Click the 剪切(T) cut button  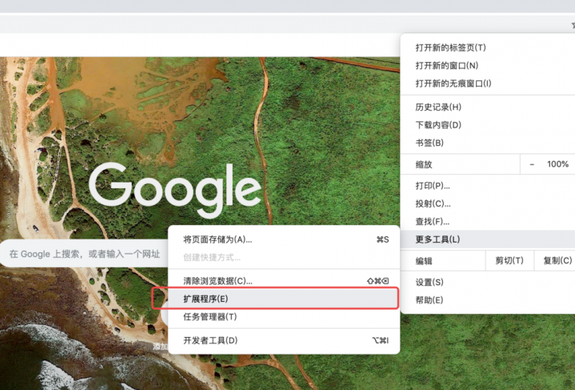[509, 261]
